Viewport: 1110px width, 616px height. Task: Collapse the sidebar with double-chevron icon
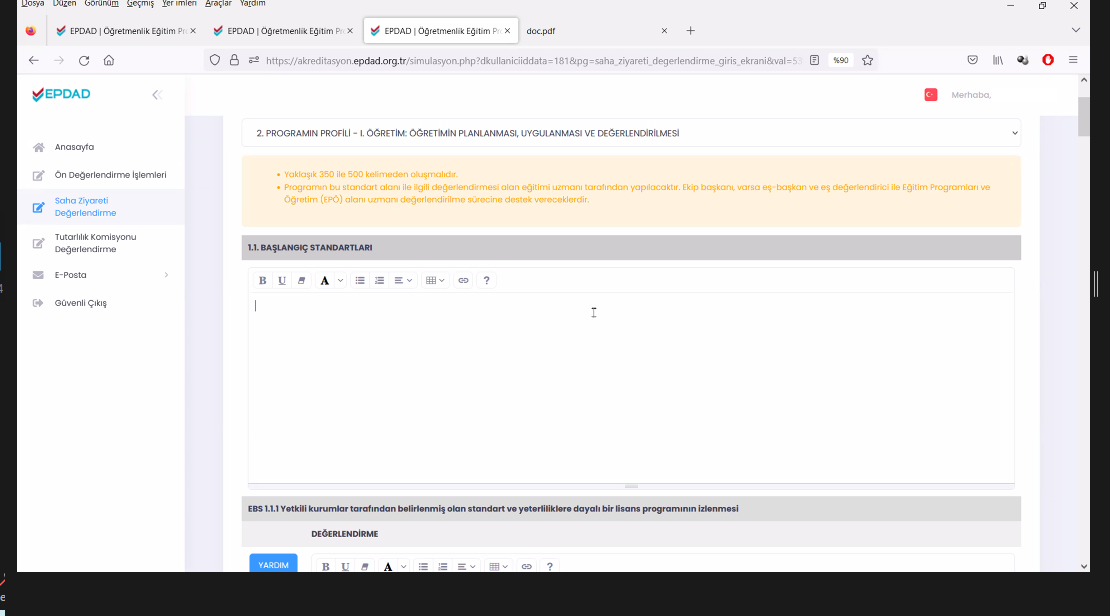click(x=156, y=95)
